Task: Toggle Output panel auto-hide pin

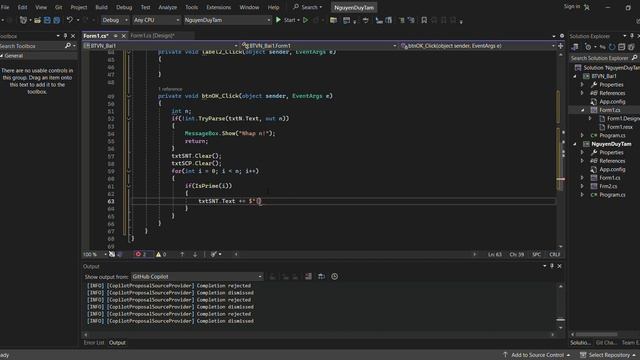Action: (552, 266)
